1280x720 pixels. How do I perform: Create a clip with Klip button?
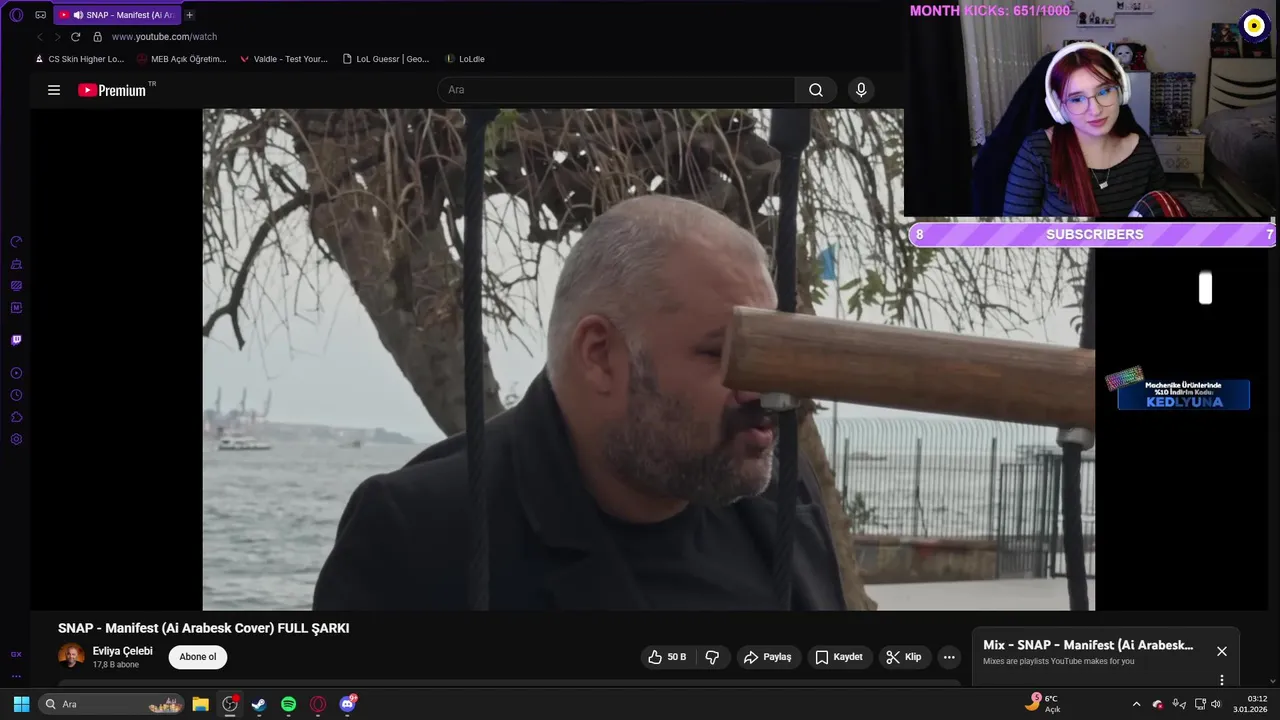903,657
